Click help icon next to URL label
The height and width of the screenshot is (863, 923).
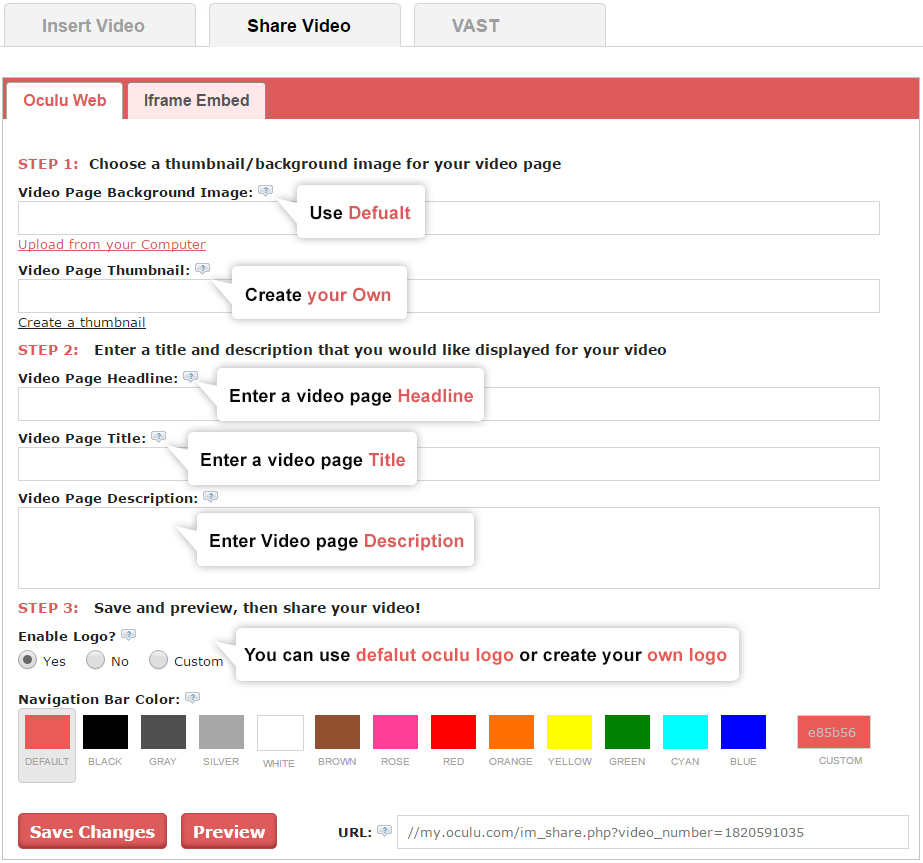pos(384,831)
